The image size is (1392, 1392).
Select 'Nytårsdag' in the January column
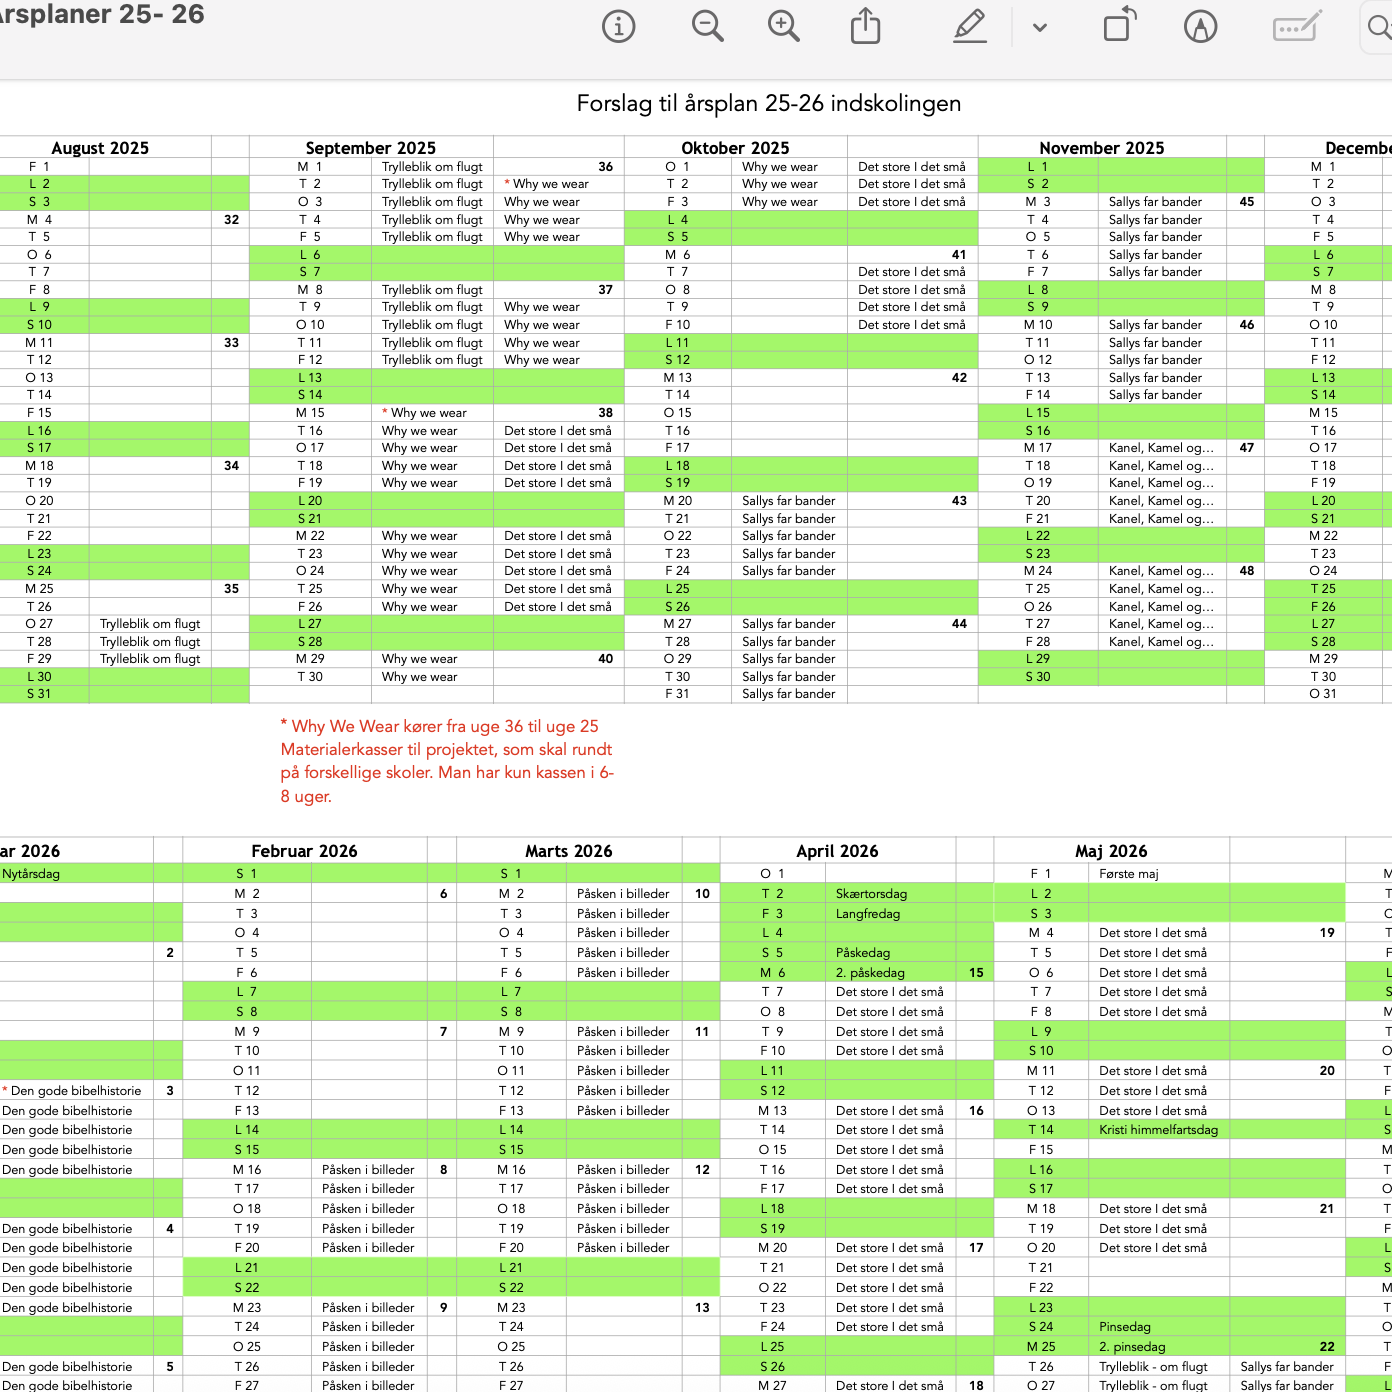point(31,874)
